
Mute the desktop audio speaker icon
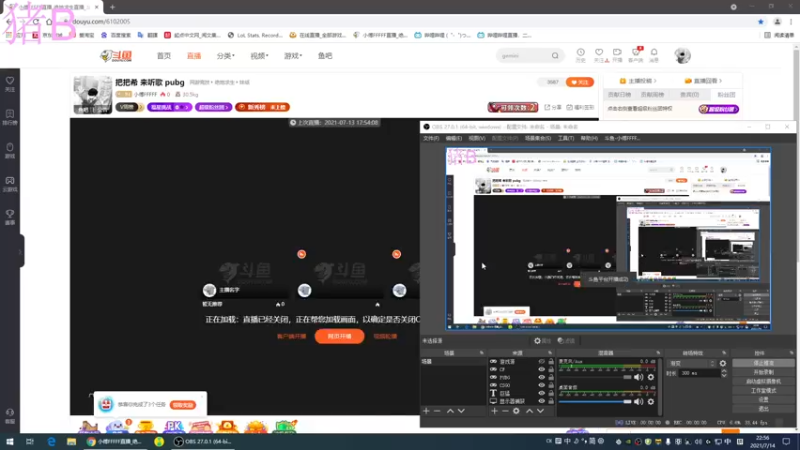[638, 402]
